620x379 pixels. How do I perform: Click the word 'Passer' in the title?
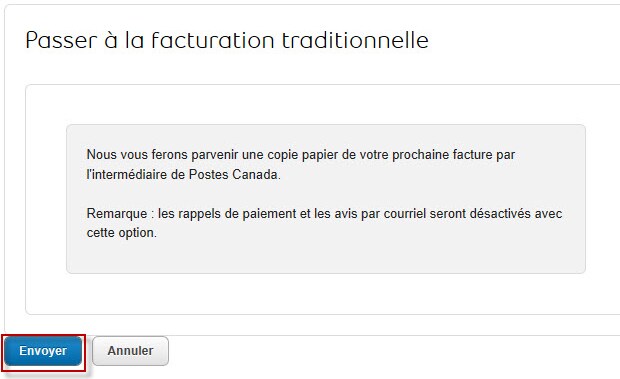(x=61, y=40)
